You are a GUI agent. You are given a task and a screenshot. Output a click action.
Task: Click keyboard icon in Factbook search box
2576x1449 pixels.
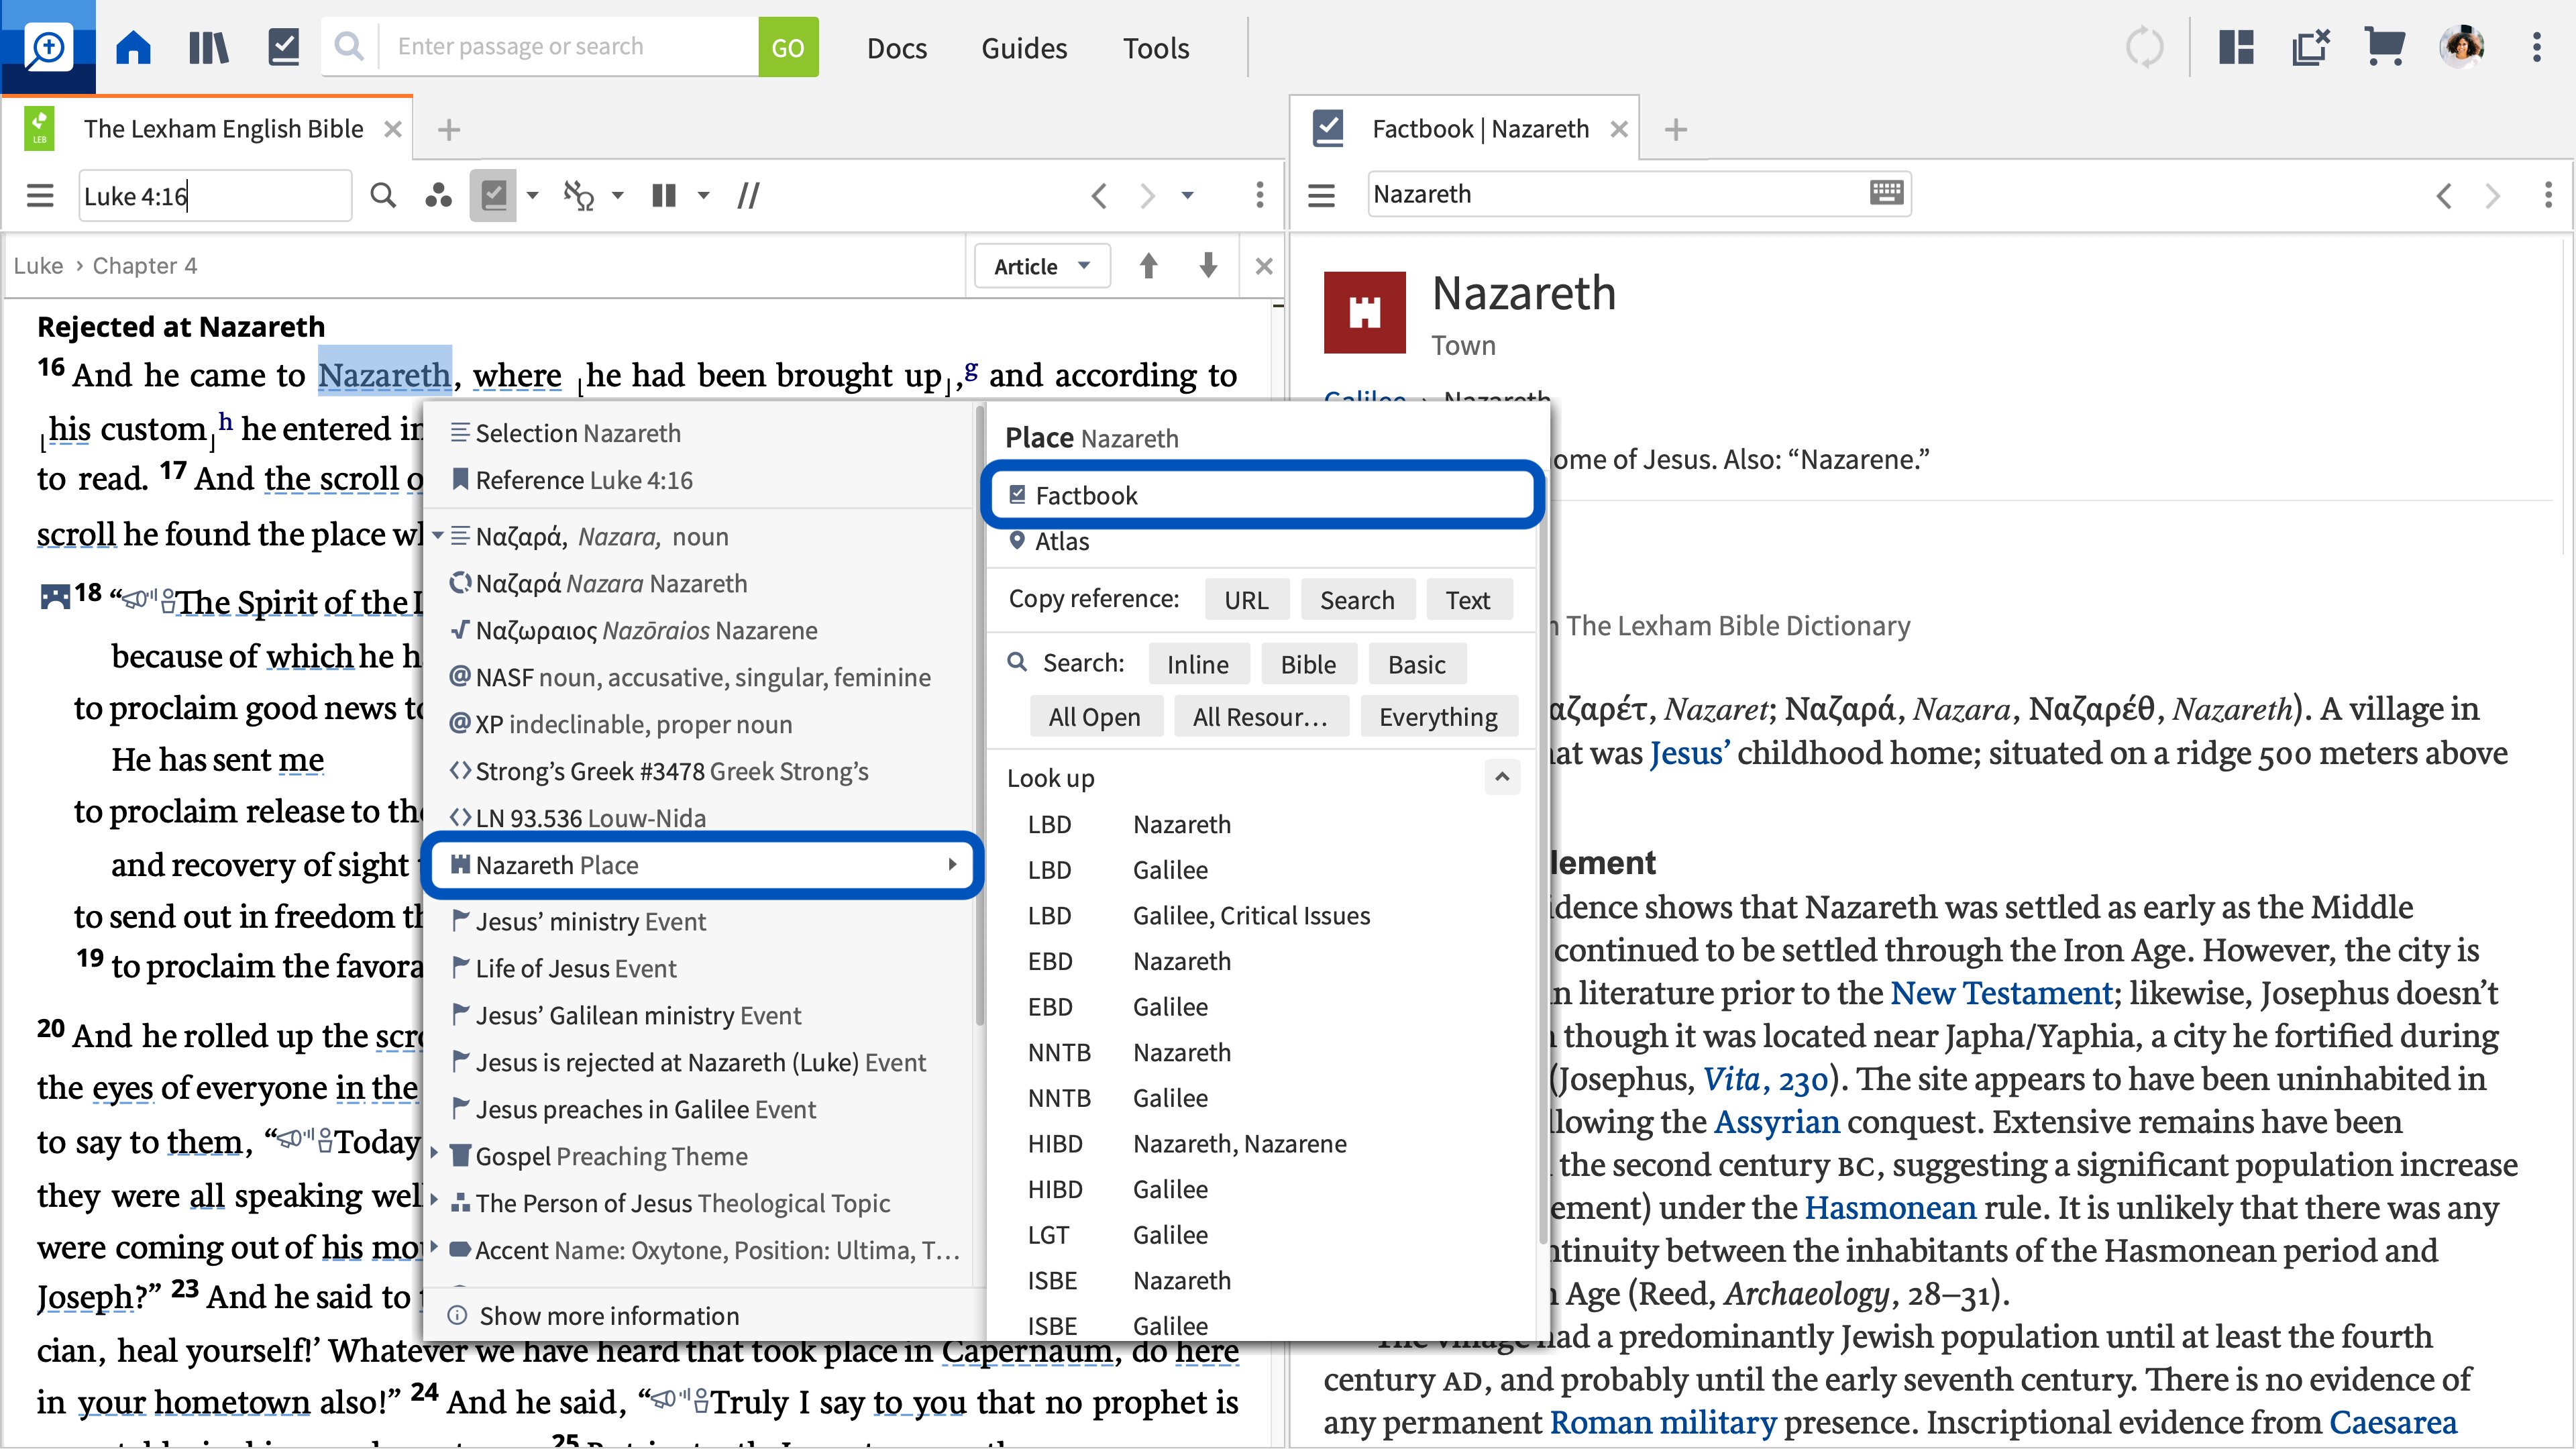[1886, 192]
